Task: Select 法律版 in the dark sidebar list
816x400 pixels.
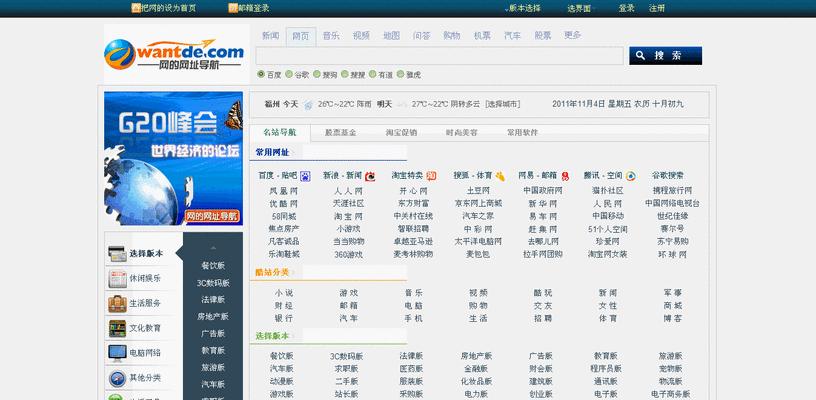Action: tap(213, 300)
